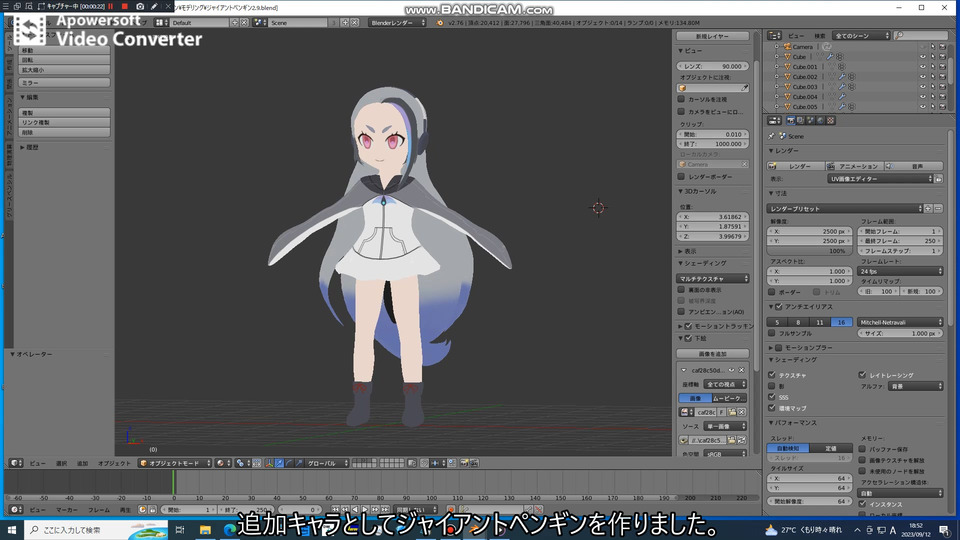Hide Cube.003 using its eye icon
This screenshot has width=960, height=540.
[923, 87]
